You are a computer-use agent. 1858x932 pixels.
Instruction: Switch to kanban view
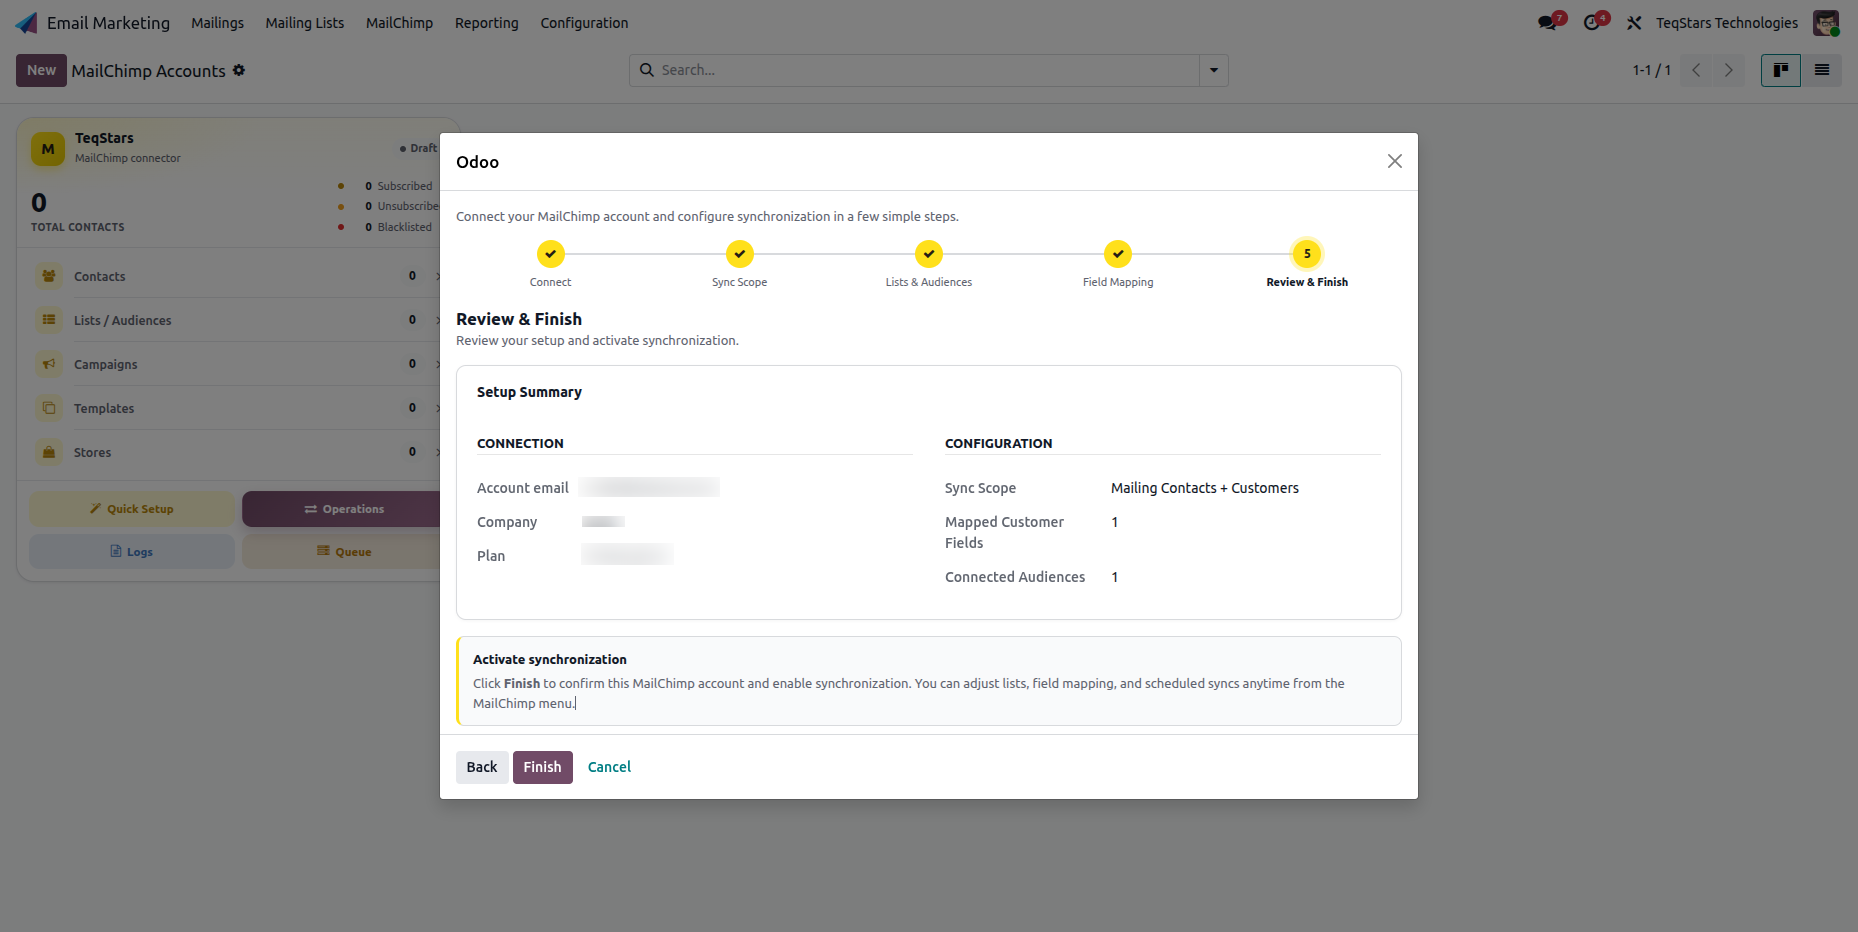pos(1781,70)
